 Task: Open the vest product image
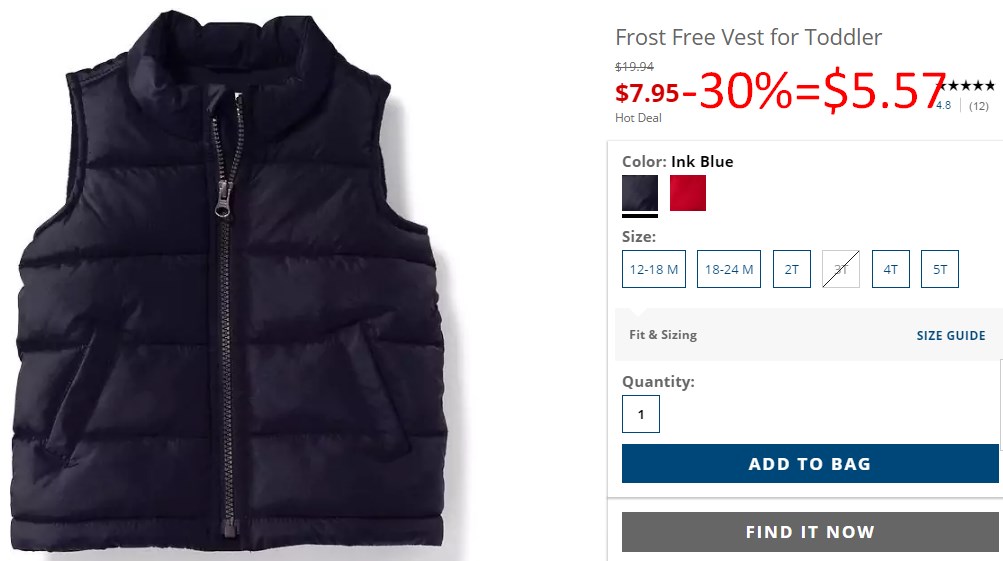230,280
